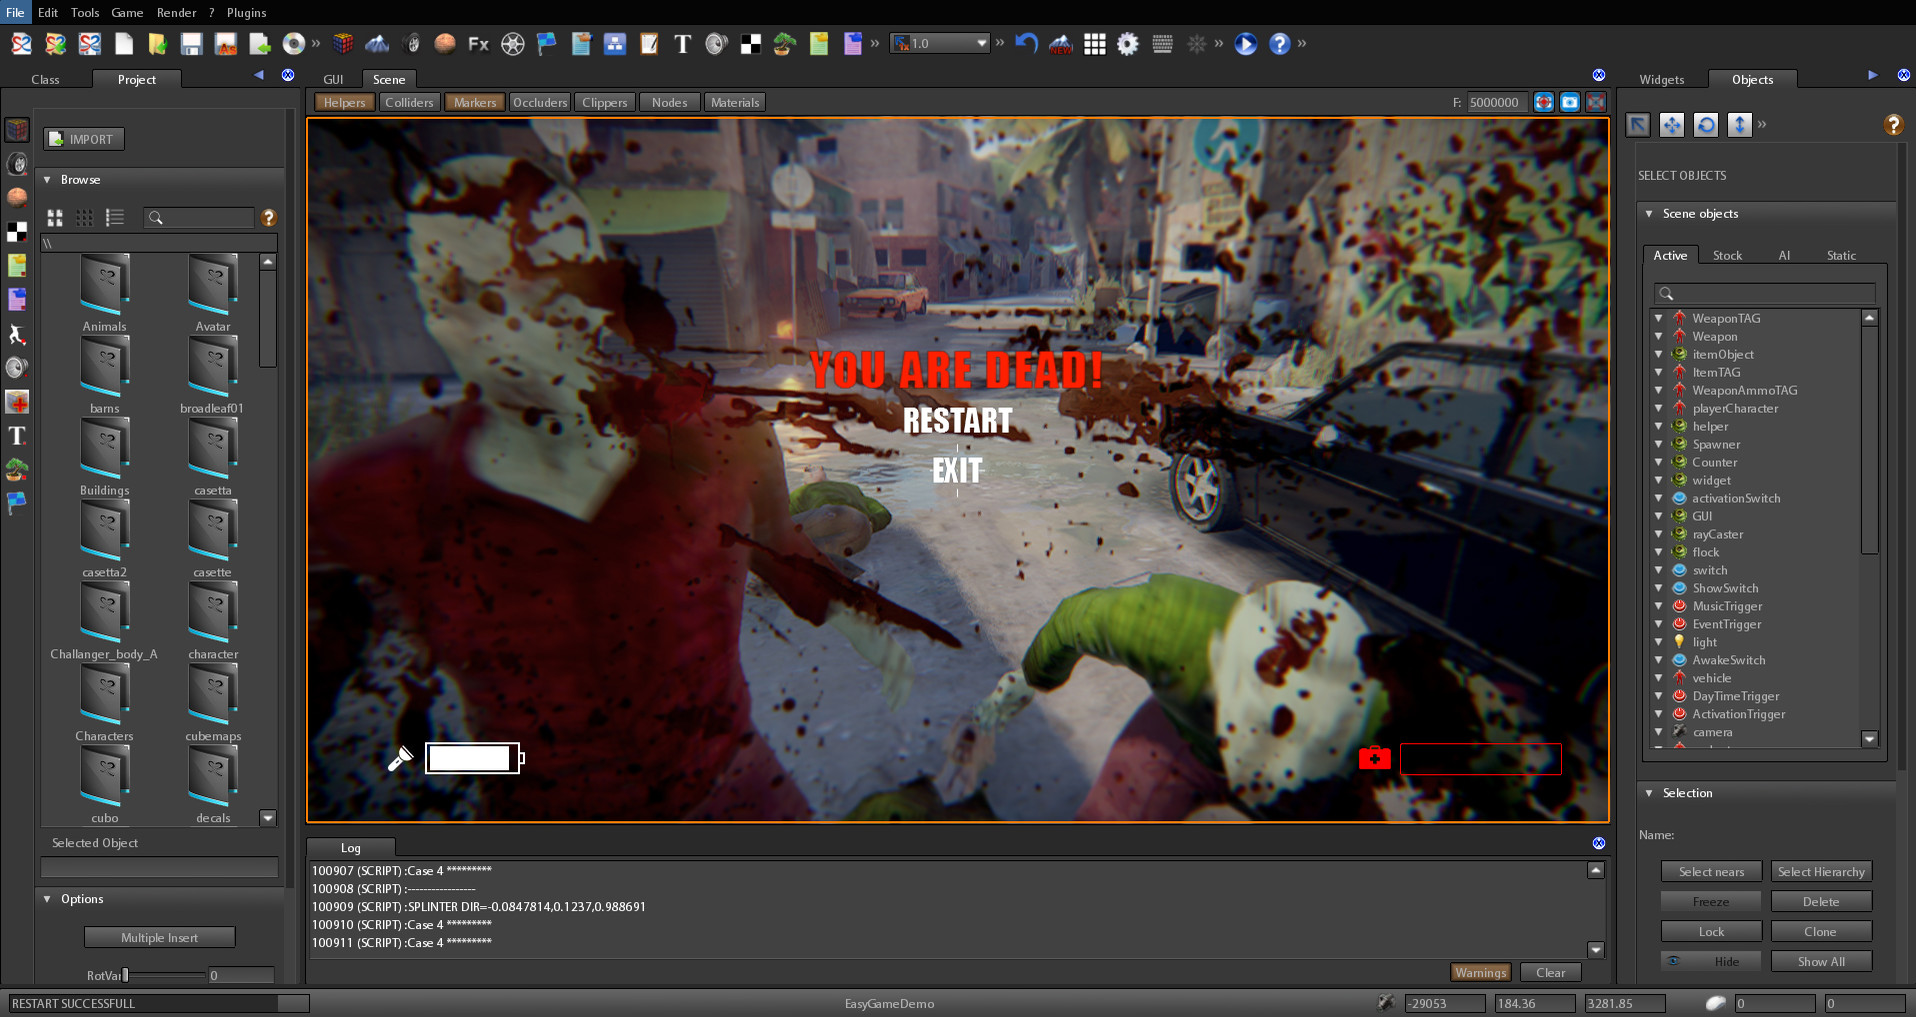This screenshot has width=1916, height=1017.
Task: Toggle the Markers display mode
Action: 474,101
